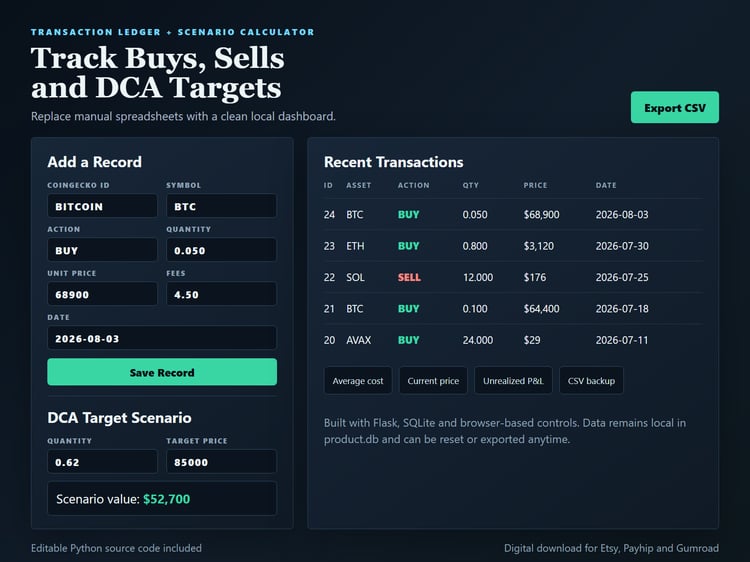Choose the Unrealized P&L chip
Viewport: 750px width, 562px height.
[513, 381]
